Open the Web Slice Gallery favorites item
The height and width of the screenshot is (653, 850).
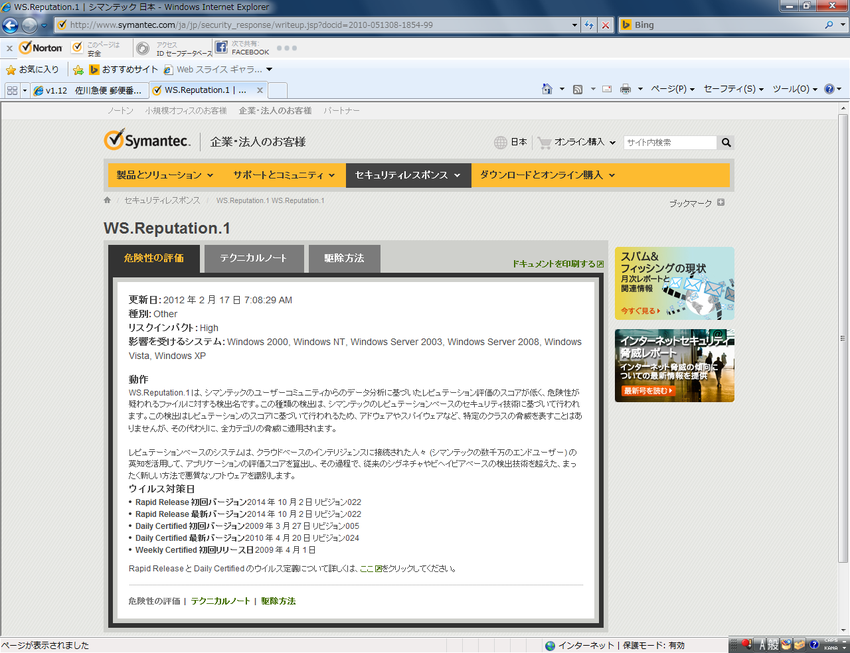(212, 69)
